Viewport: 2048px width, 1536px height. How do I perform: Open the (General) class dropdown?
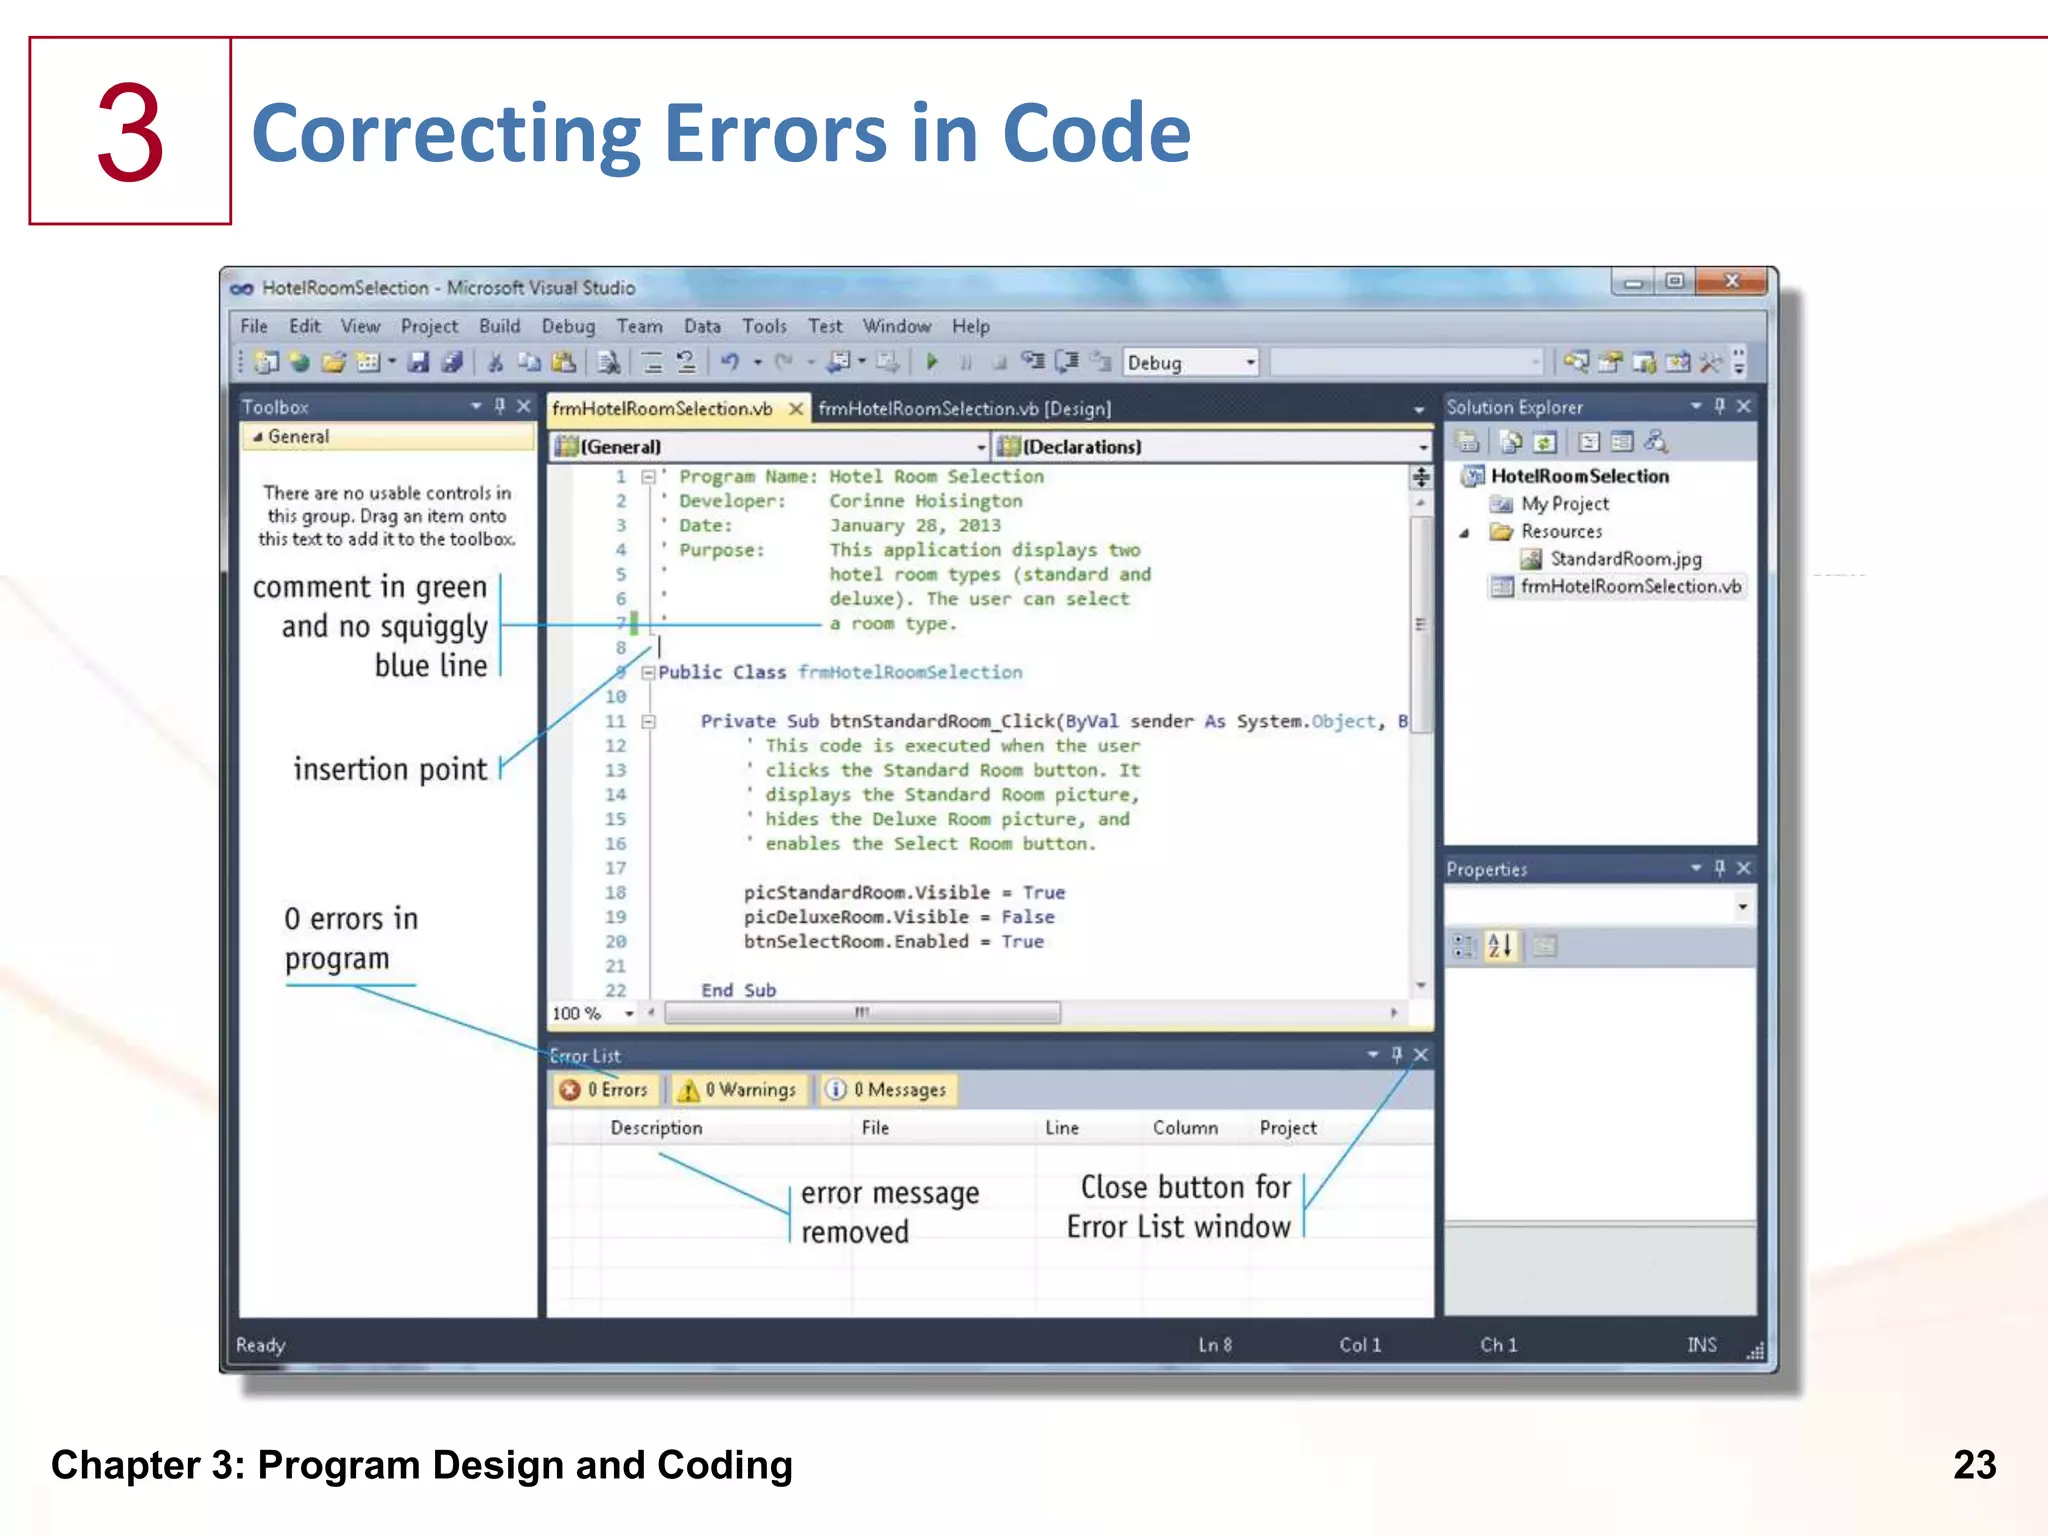coord(980,447)
